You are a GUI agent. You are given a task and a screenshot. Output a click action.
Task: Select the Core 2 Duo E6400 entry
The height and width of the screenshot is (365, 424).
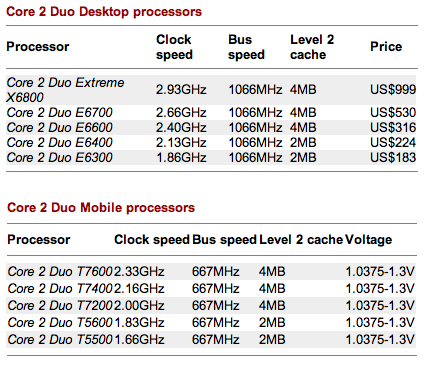[60, 143]
